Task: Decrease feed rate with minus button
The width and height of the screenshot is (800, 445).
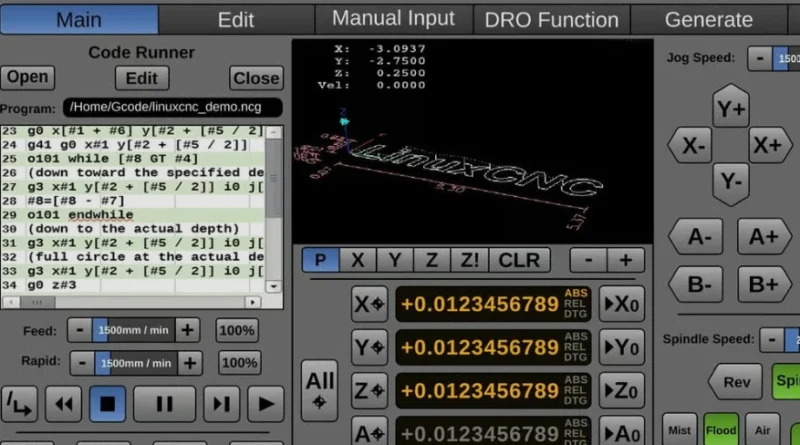Action: (80, 330)
